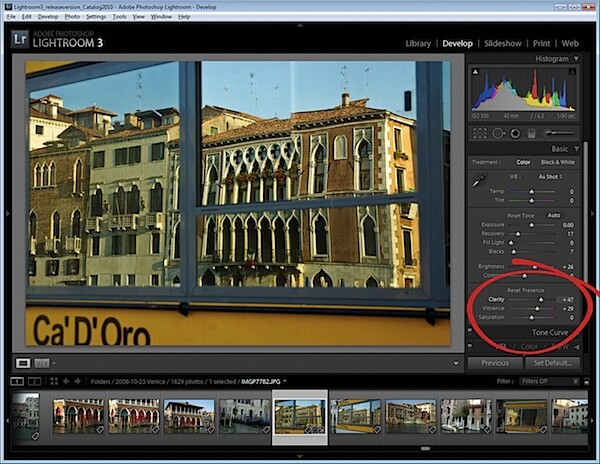Toggle the filmstrip filter switch icon
This screenshot has height=464, width=600.
(x=587, y=381)
